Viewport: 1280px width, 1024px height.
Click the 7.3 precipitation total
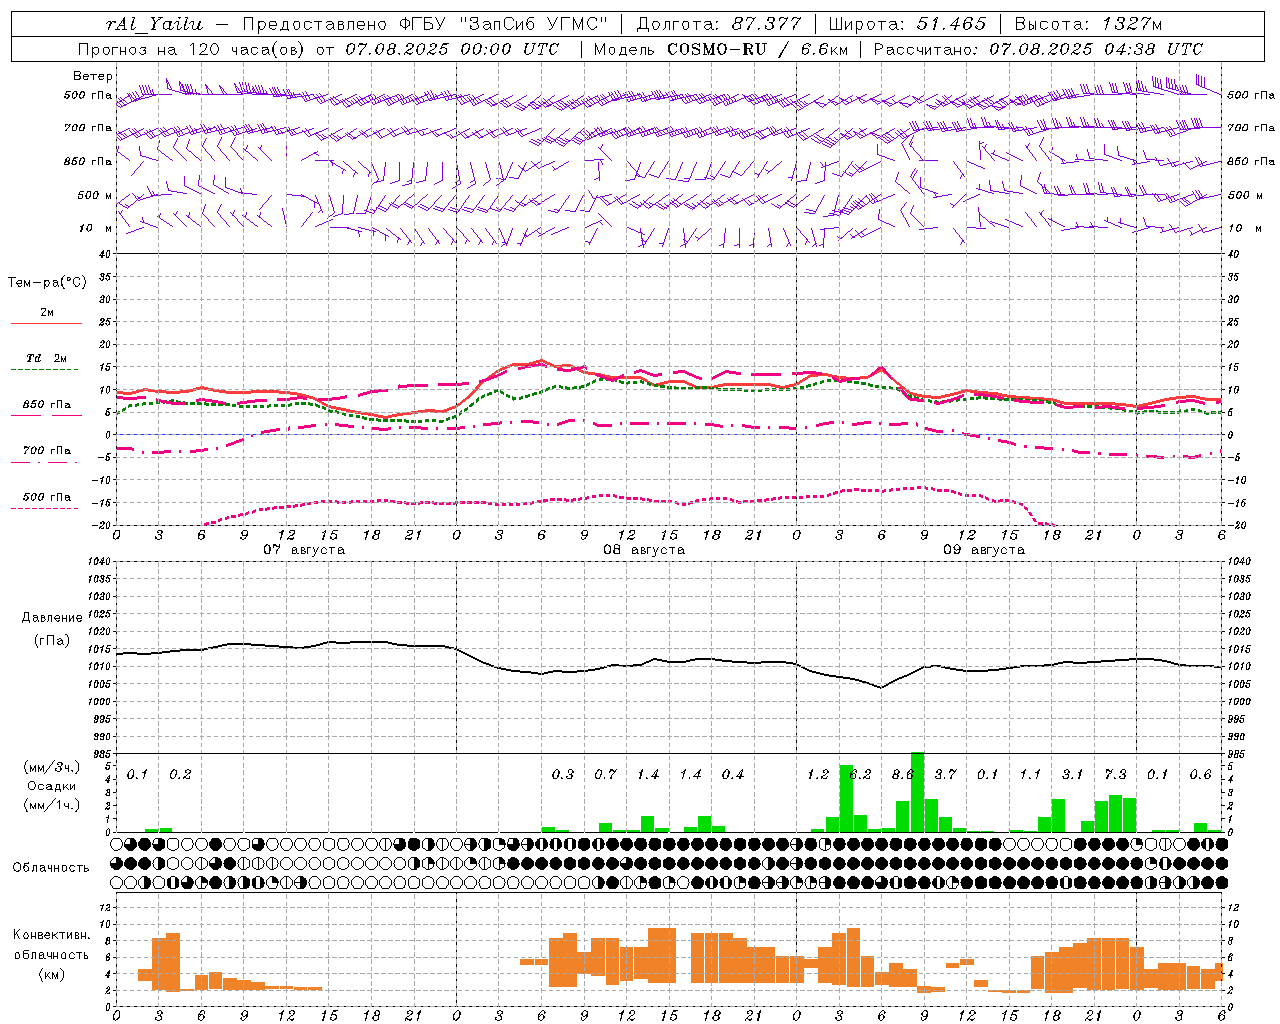click(1116, 775)
